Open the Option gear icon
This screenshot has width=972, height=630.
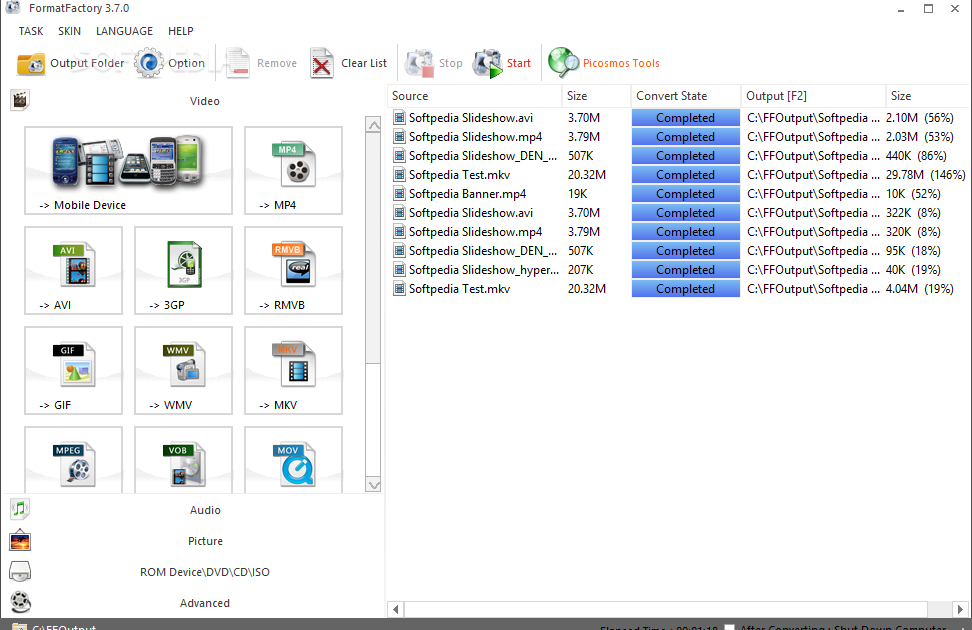pyautogui.click(x=149, y=63)
